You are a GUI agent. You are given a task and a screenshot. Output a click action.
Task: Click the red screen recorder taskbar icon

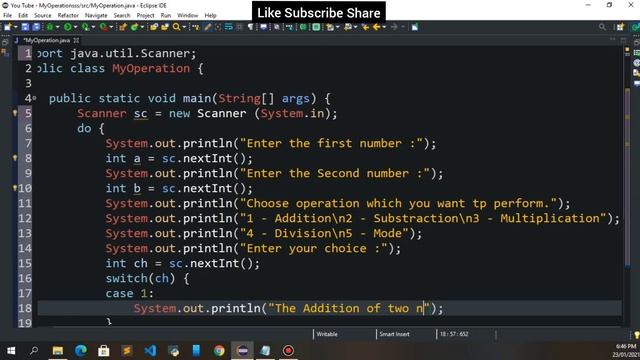(x=288, y=351)
